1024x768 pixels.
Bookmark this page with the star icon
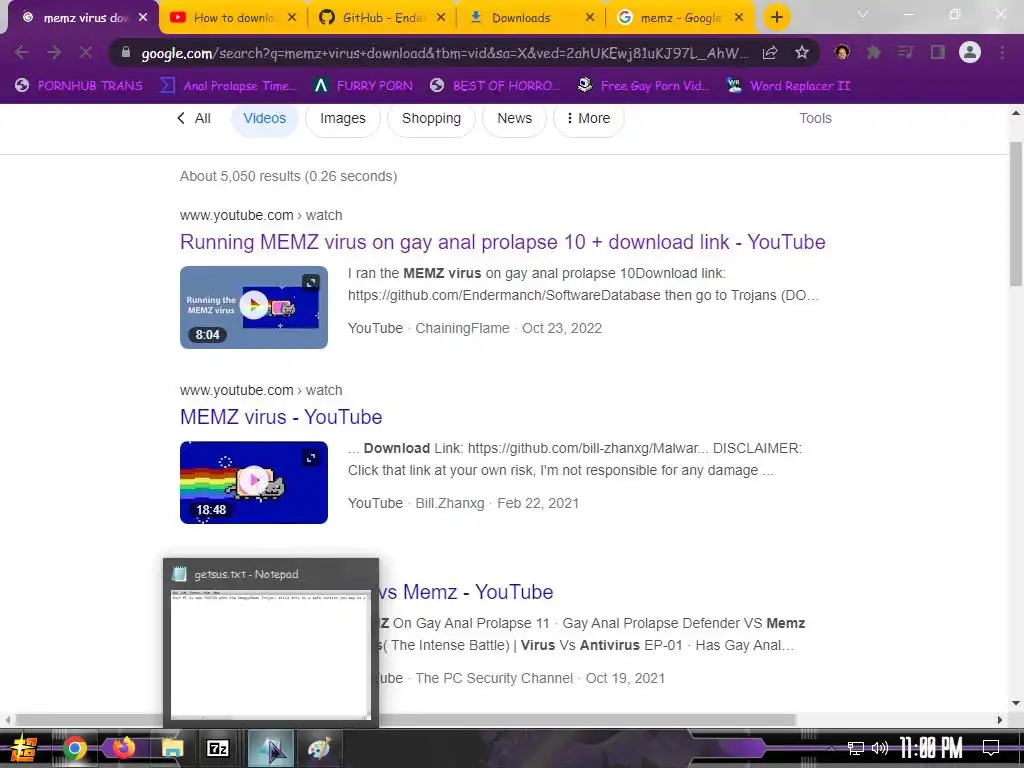point(802,52)
